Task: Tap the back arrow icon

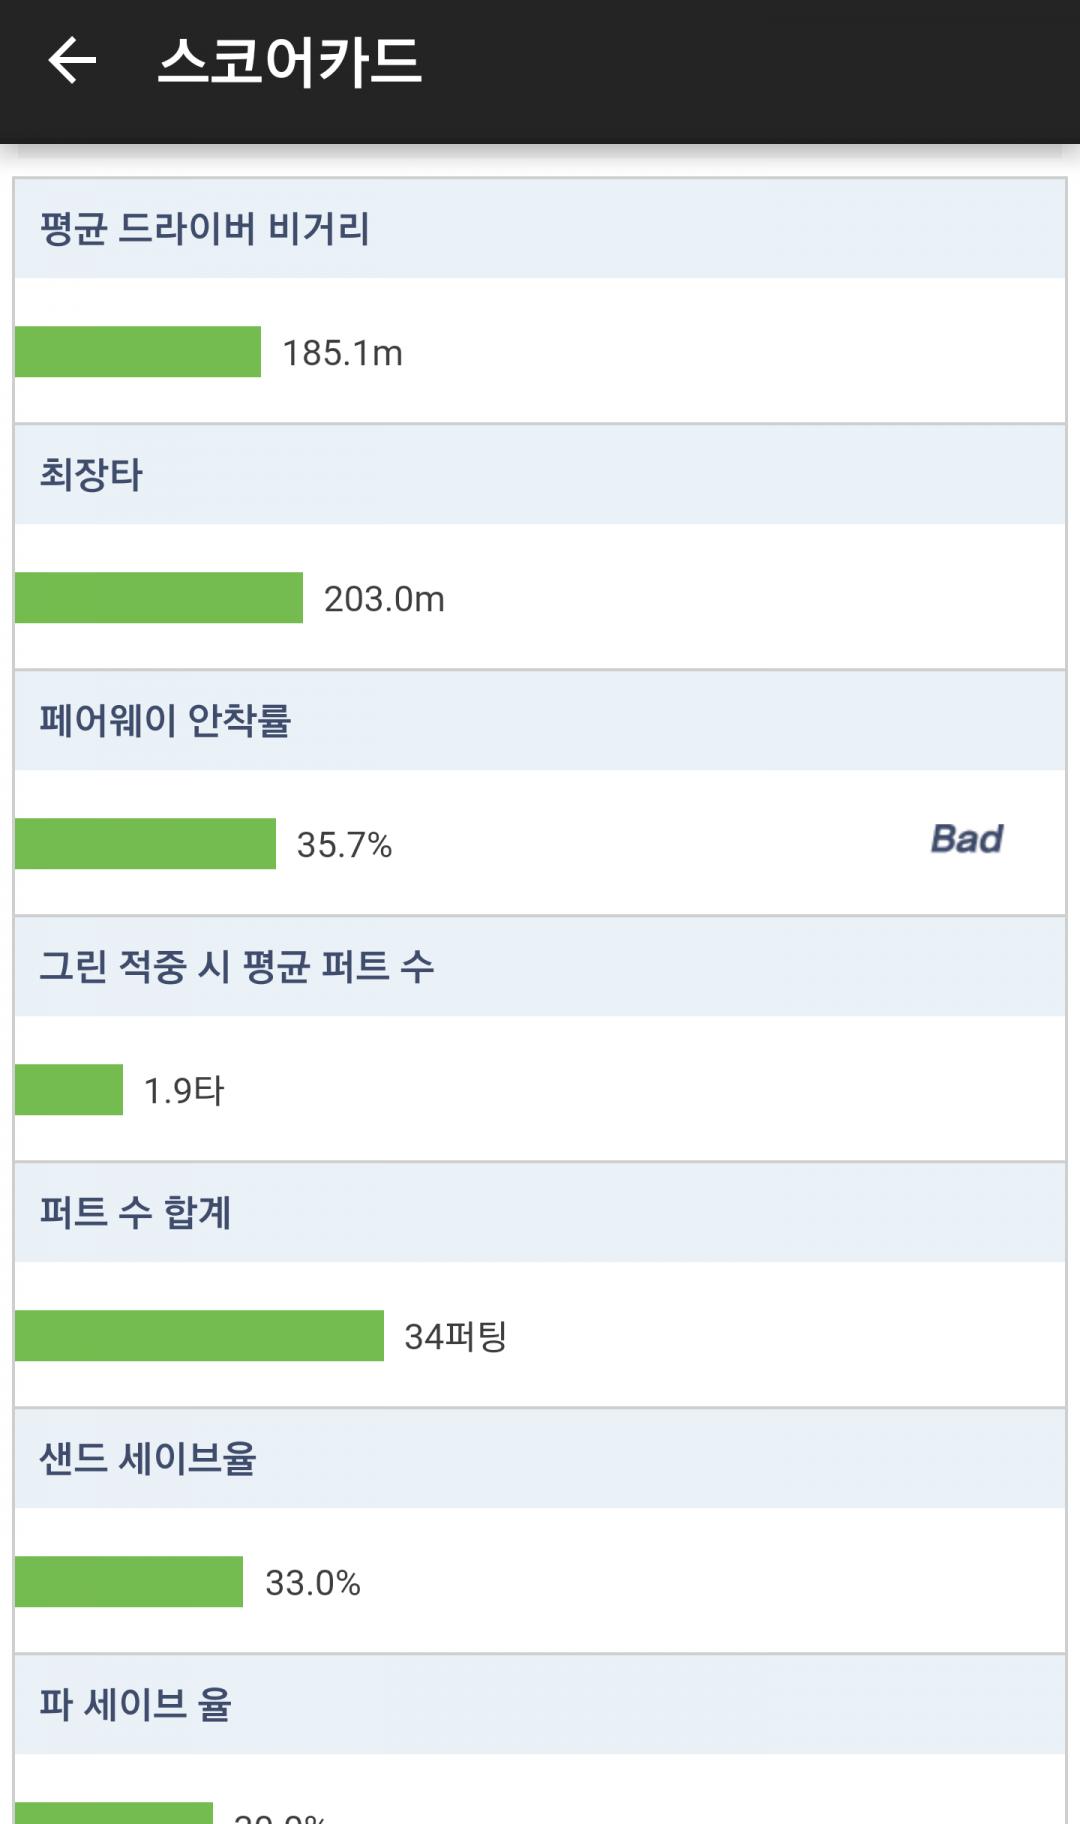Action: tap(72, 61)
